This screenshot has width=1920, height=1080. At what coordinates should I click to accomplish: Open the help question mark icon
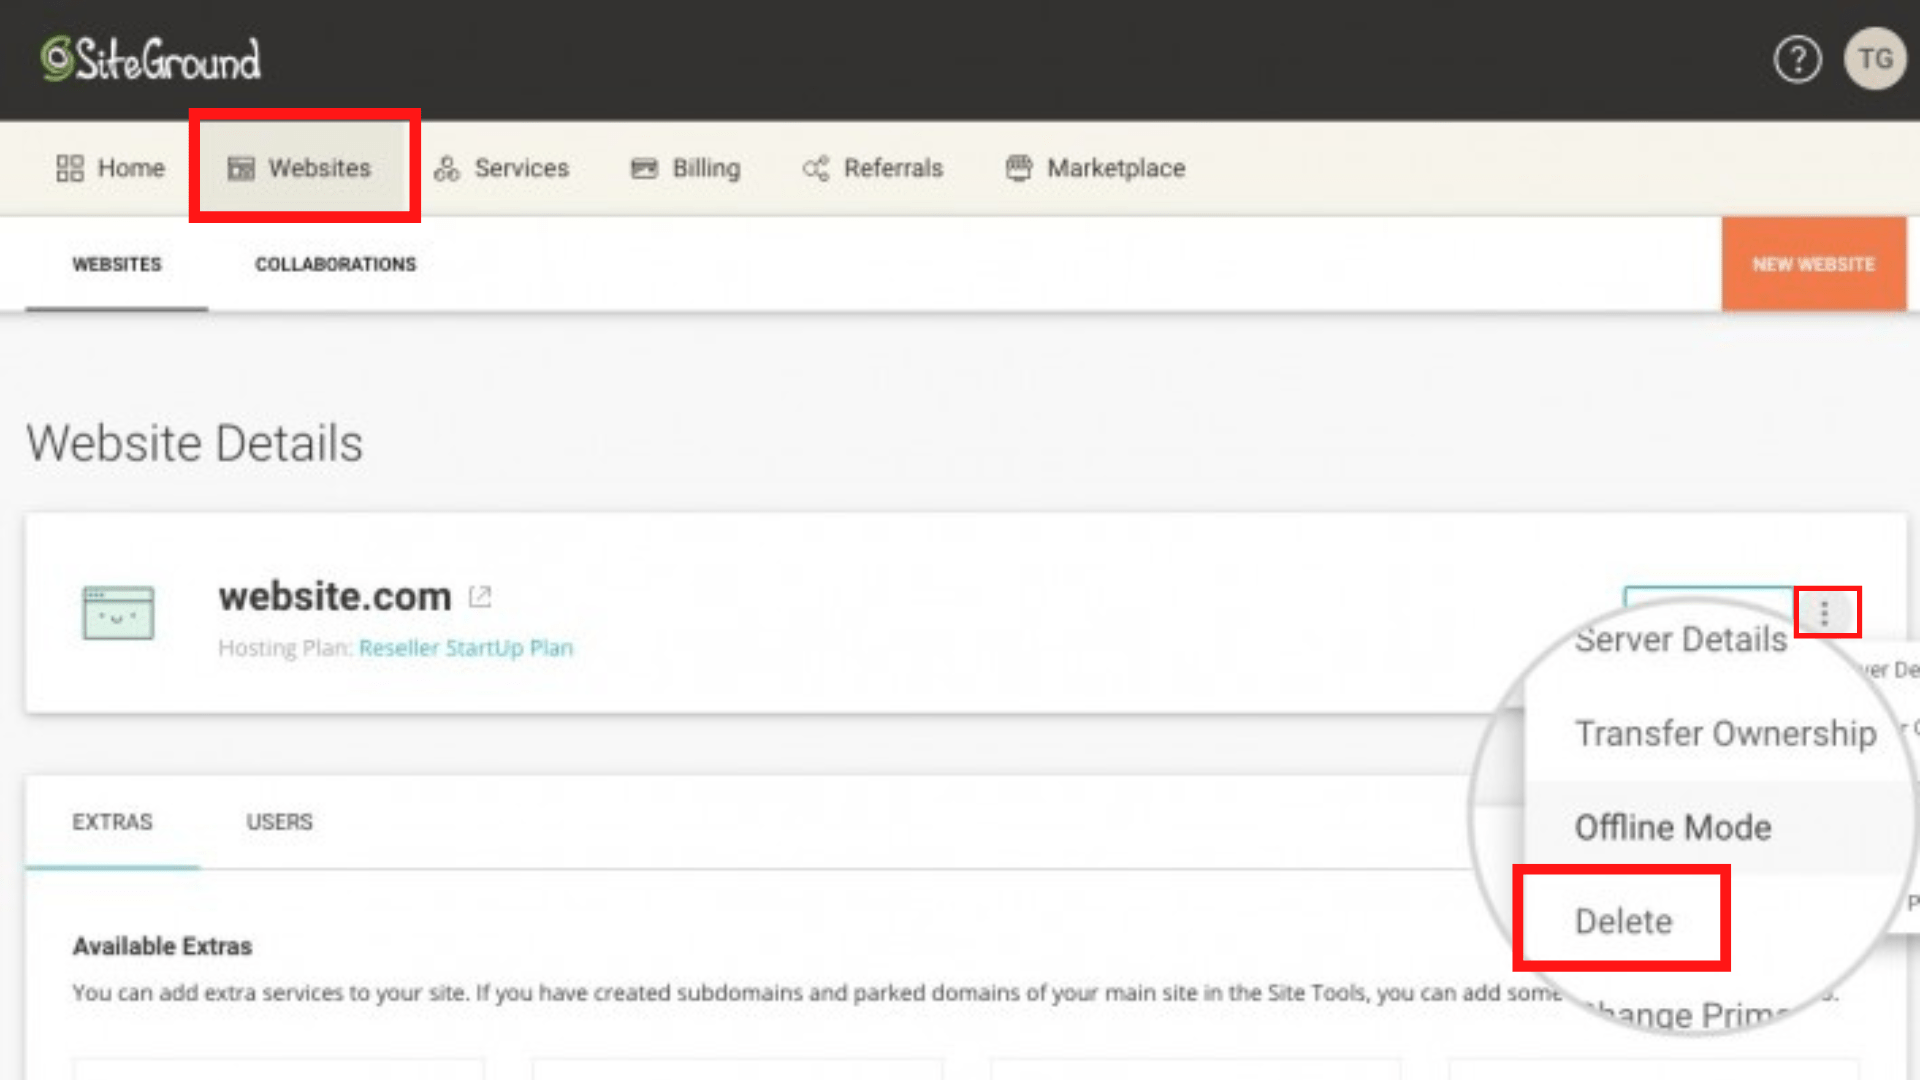1797,59
